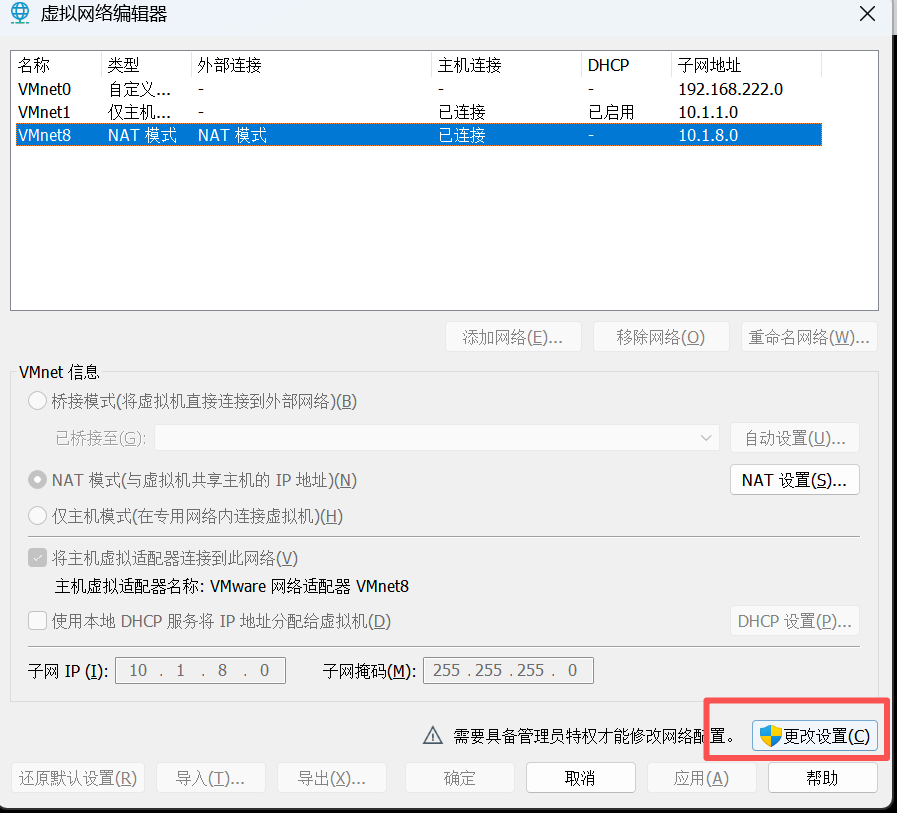Click the DHCP column header
This screenshot has height=813, width=897.
(x=626, y=65)
